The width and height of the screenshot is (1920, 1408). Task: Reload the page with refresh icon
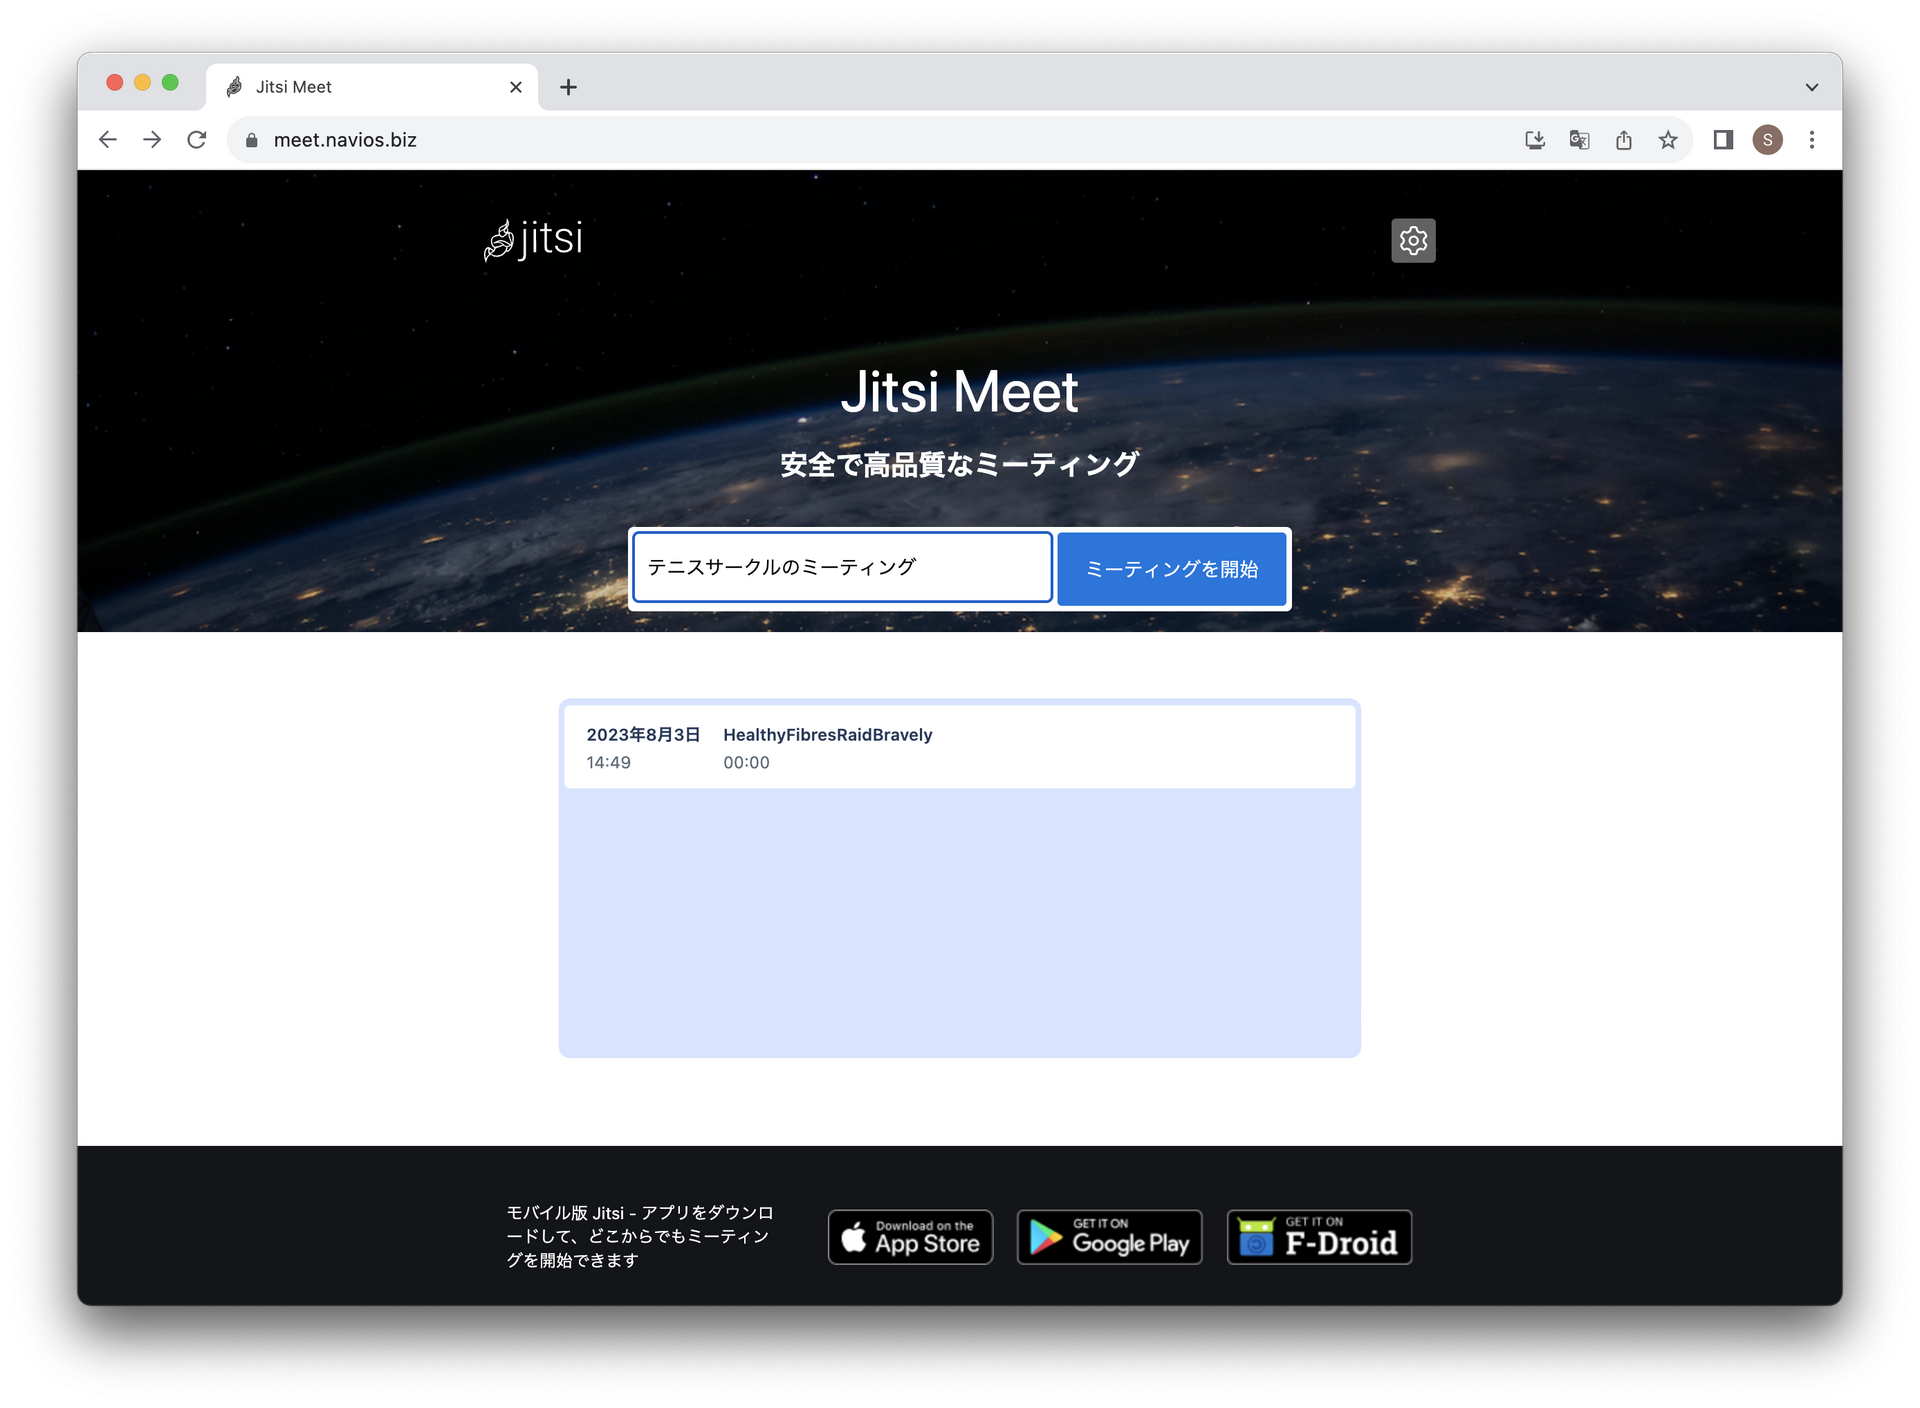(197, 140)
